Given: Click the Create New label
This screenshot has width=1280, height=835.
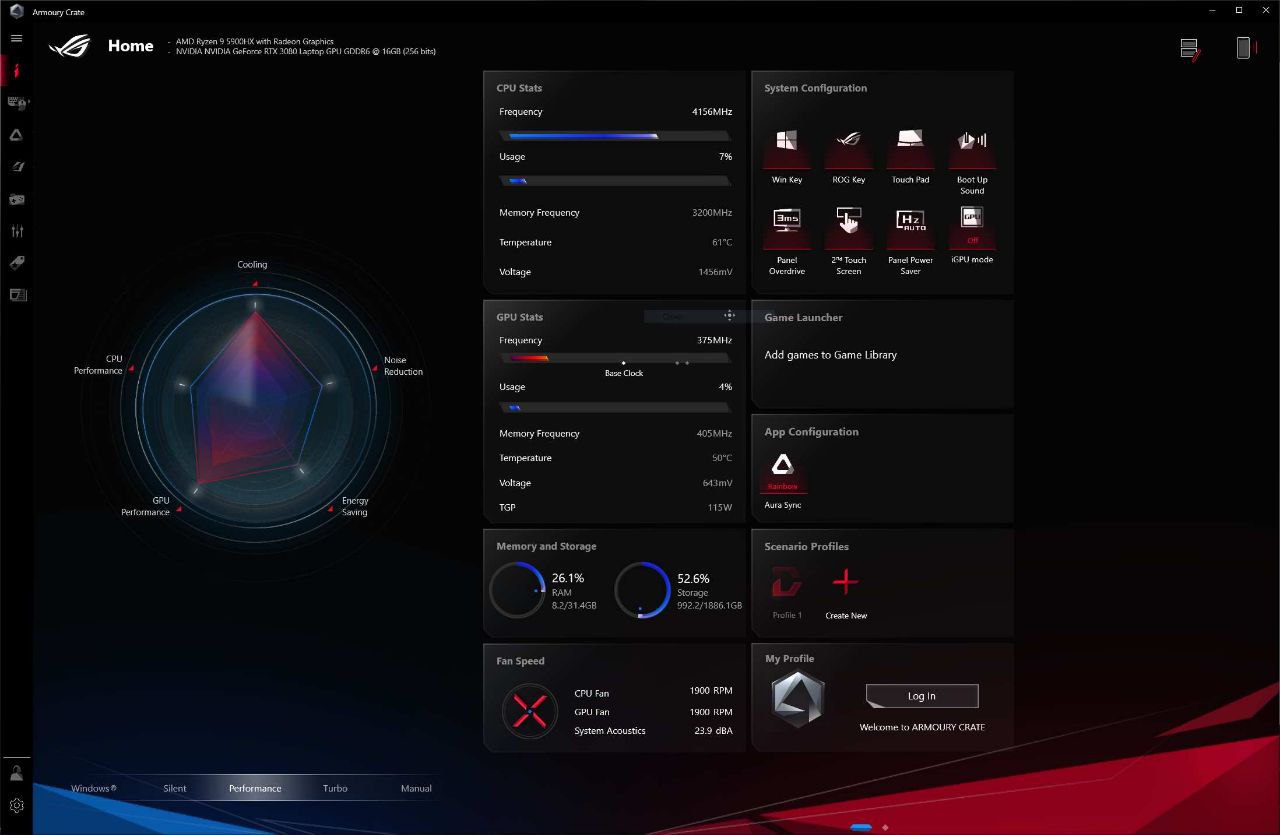Looking at the screenshot, I should tap(846, 616).
